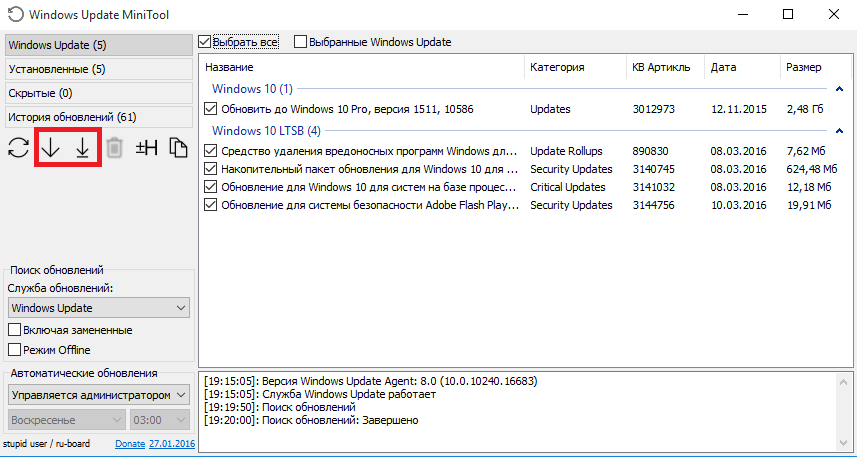Open the 'История обновлений (61)' tab
This screenshot has height=457, width=857.
[x=97, y=117]
